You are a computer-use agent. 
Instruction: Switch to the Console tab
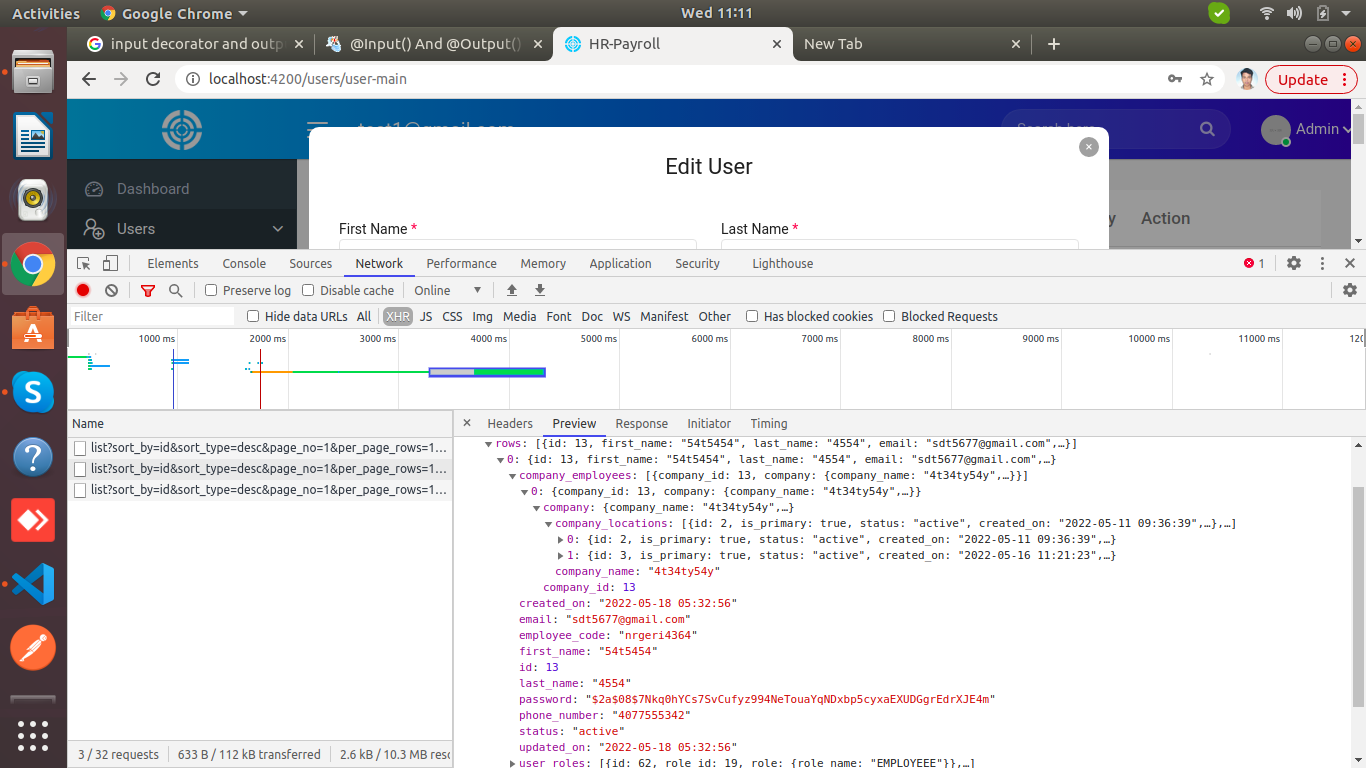(244, 263)
